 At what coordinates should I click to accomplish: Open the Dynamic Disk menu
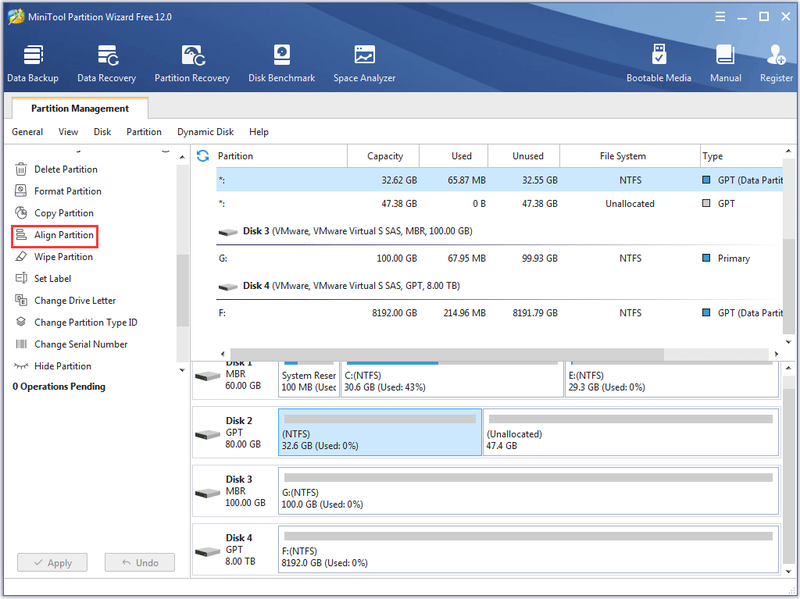coord(205,132)
